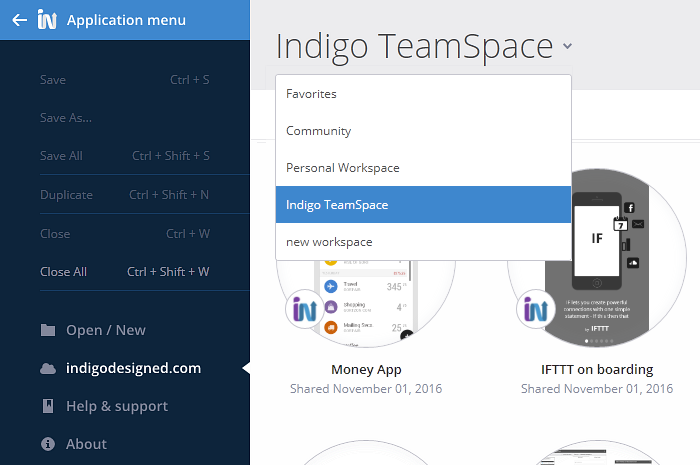This screenshot has width=700, height=465.
Task: Select Community from the workspace list
Action: 423,131
